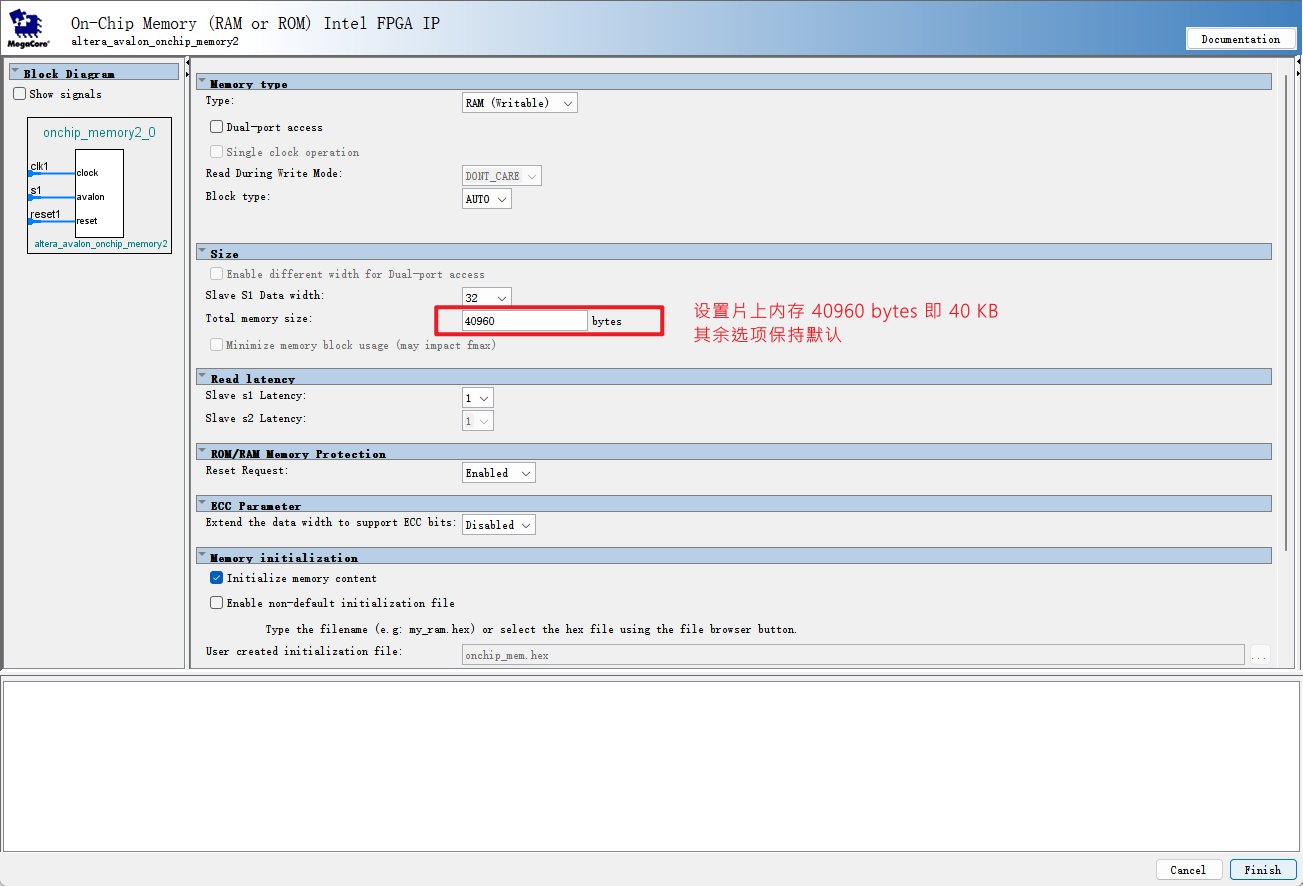Open the Reset Request dropdown
Viewport: 1303px width, 886px height.
pyautogui.click(x=499, y=473)
